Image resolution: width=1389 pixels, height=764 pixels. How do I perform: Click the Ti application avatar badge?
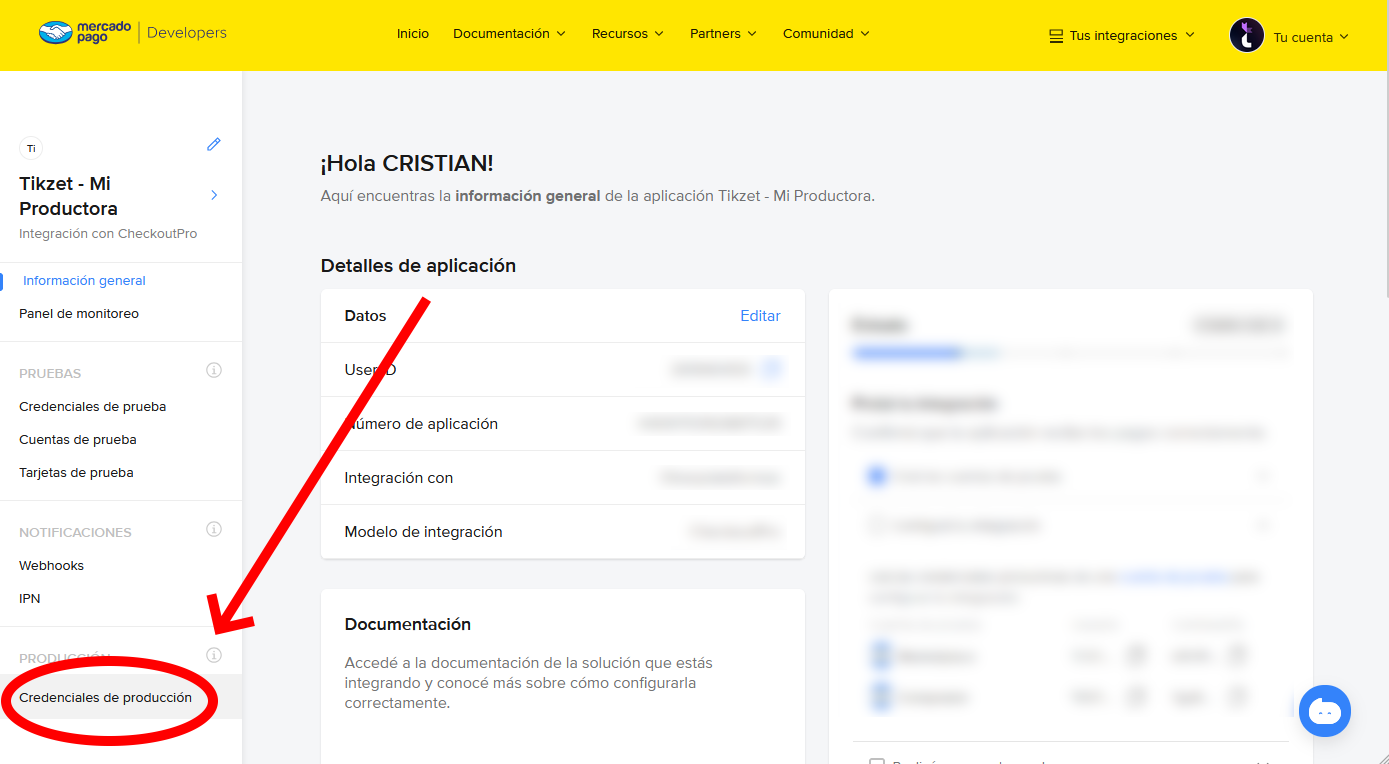(31, 148)
